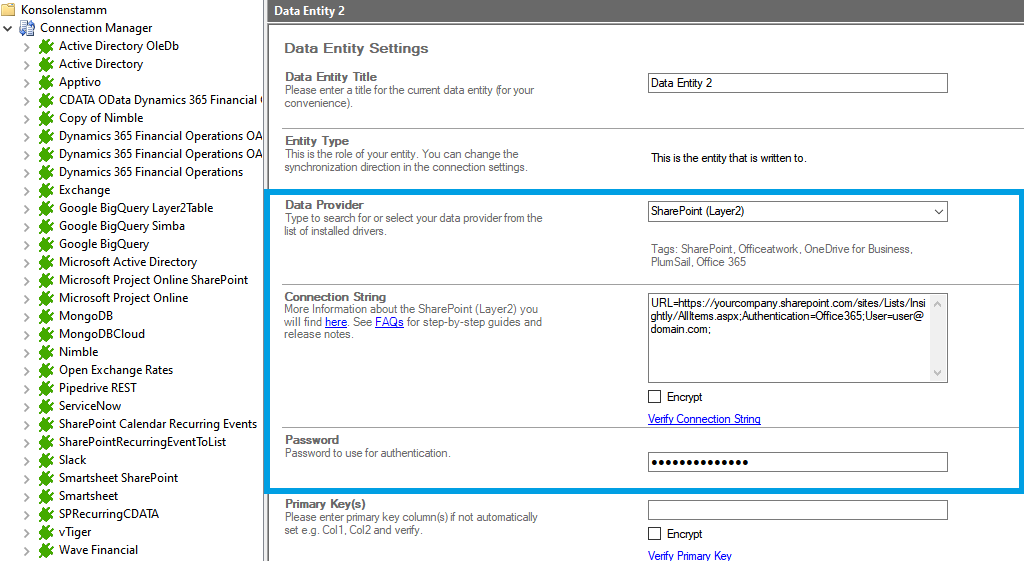Click into the Password field

point(797,462)
